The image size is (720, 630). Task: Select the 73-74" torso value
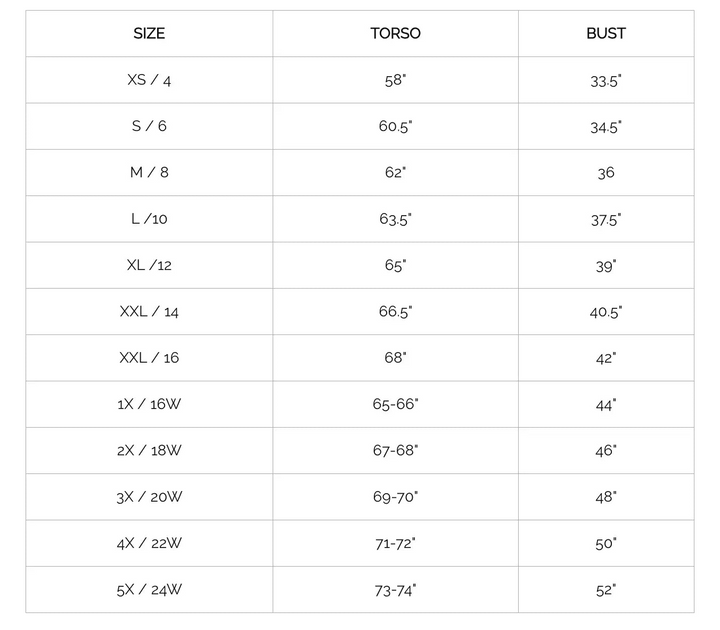395,590
